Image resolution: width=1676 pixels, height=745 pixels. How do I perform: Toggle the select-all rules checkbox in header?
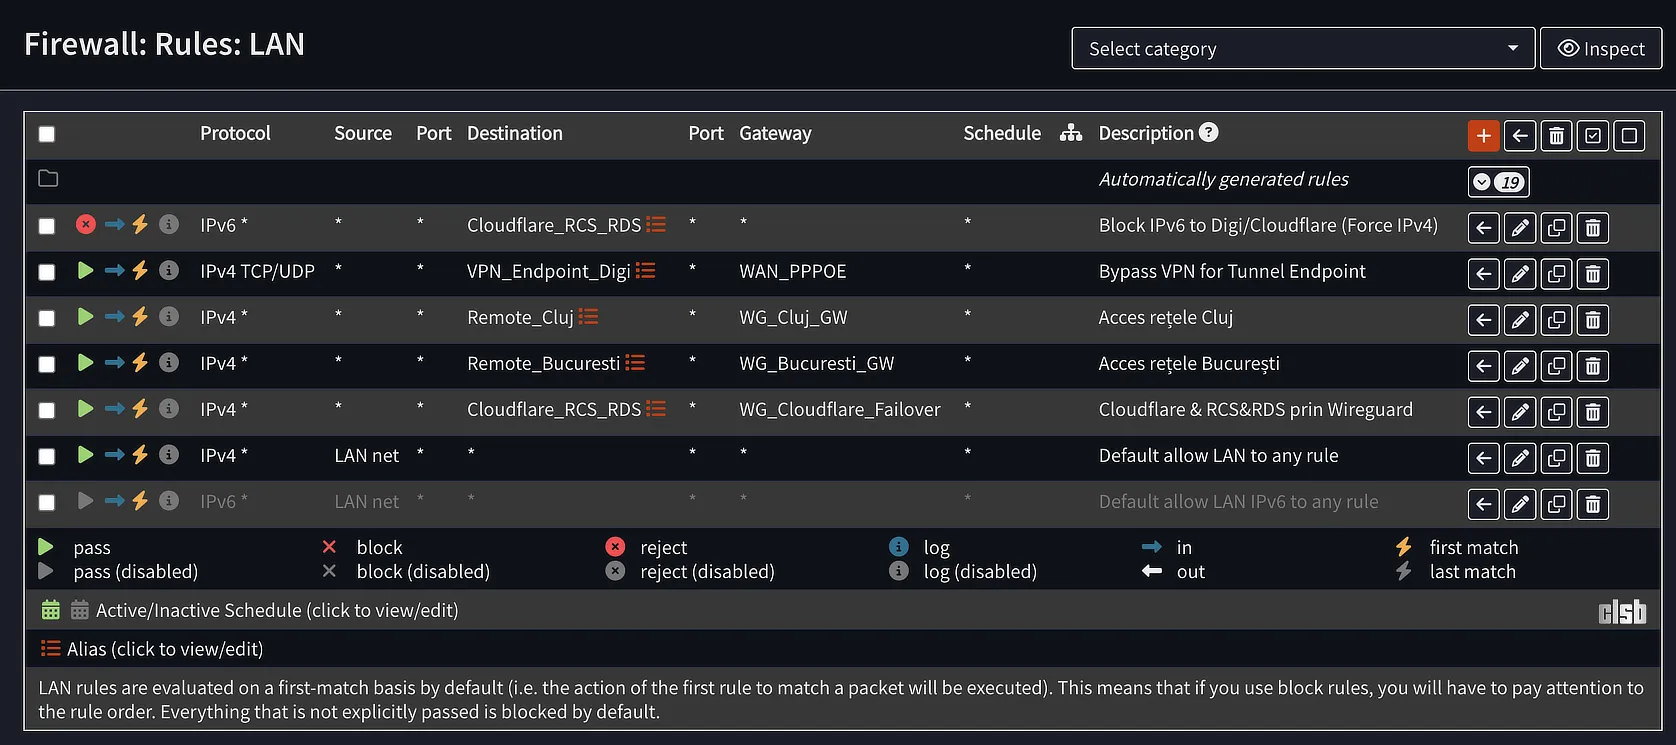coord(47,134)
